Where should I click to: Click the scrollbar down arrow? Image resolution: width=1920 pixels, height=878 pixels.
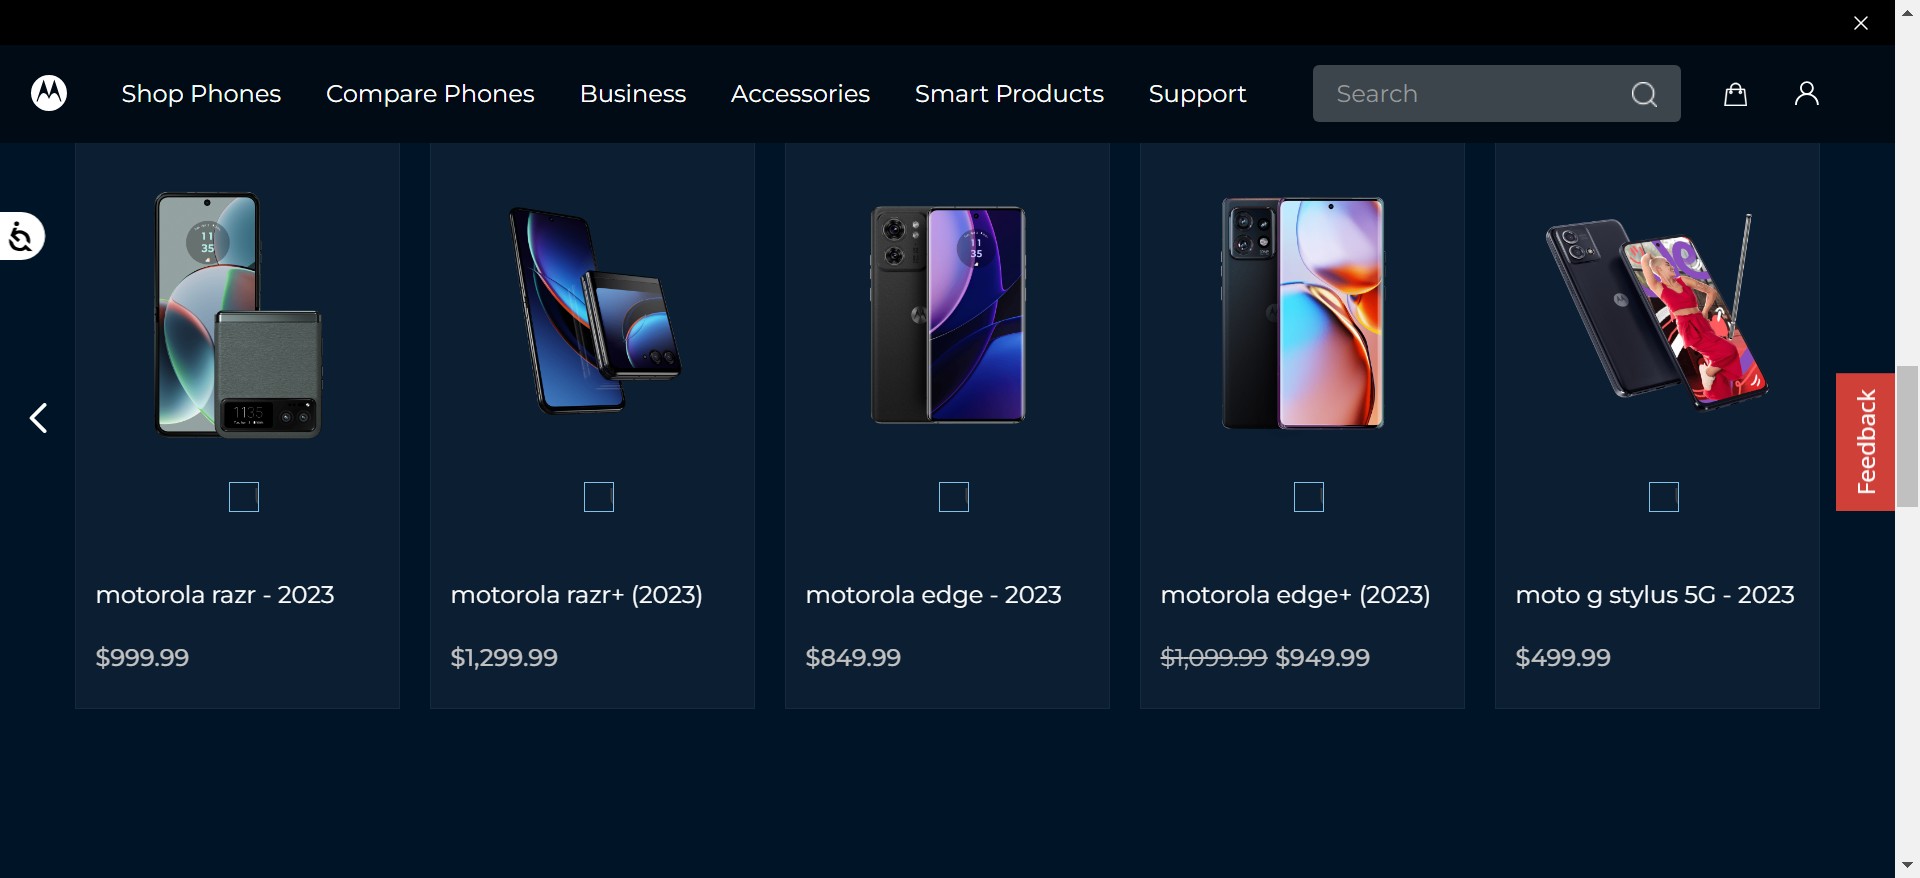pyautogui.click(x=1907, y=865)
